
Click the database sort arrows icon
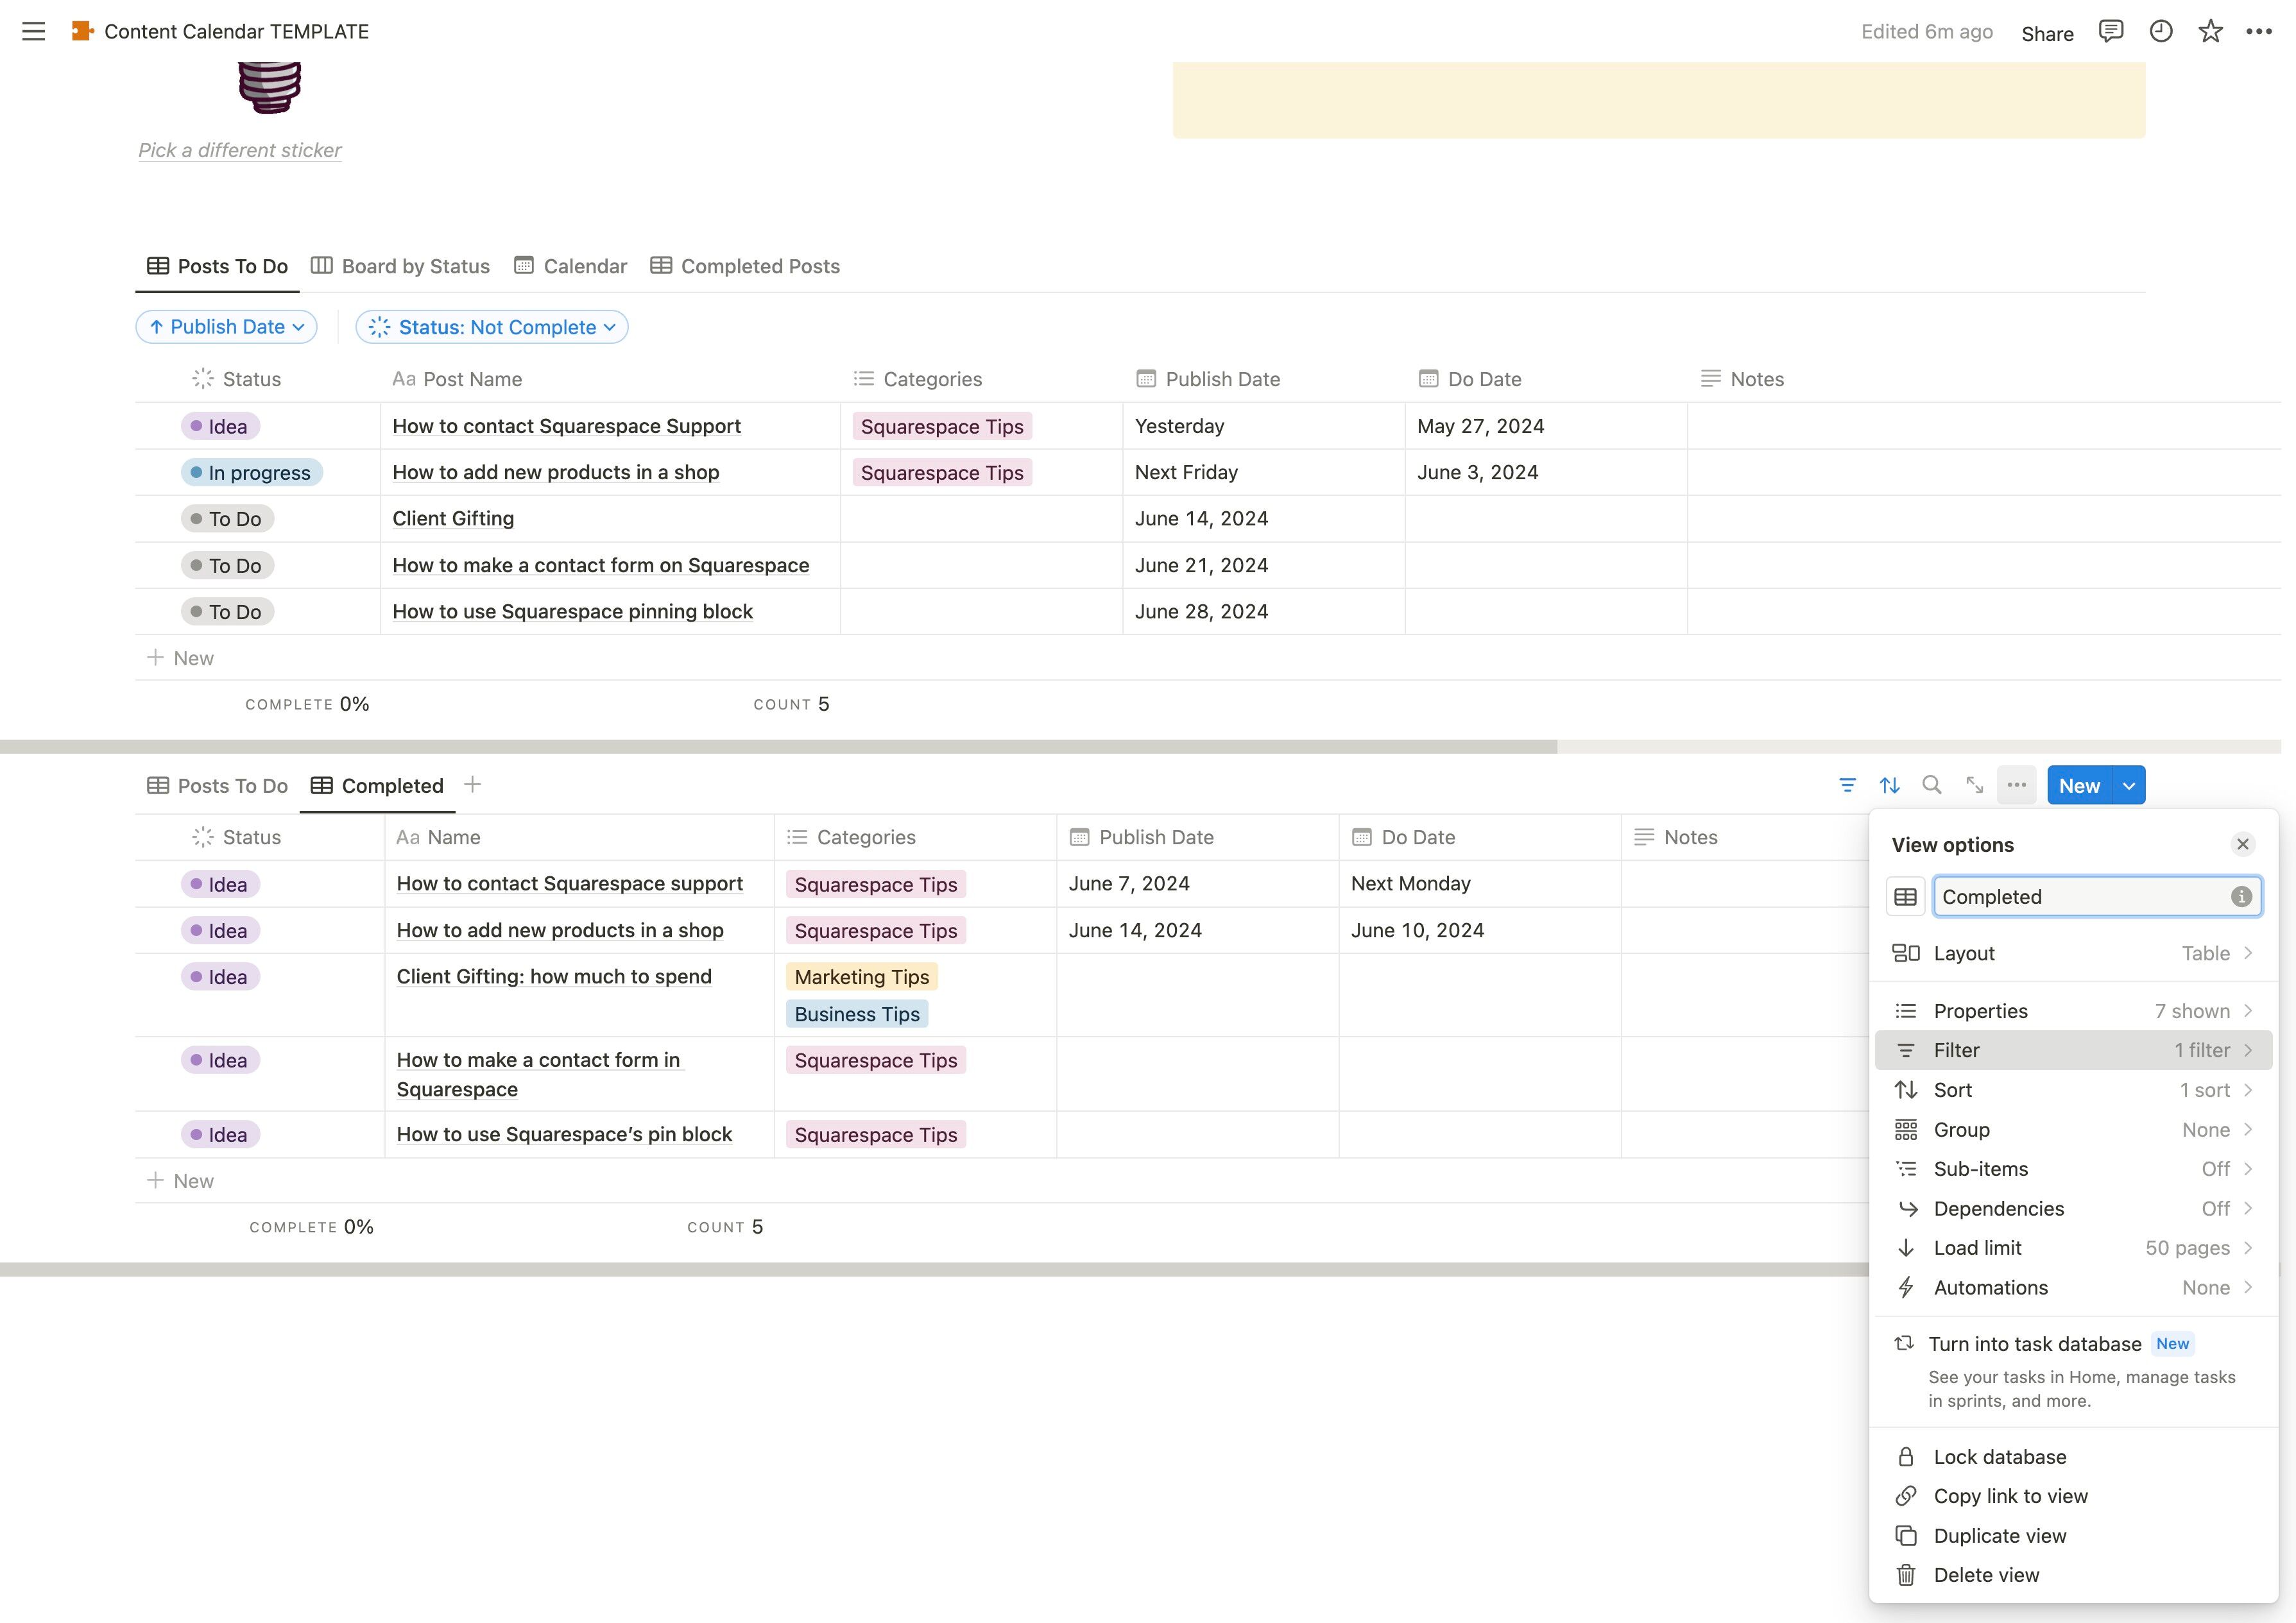[1889, 786]
